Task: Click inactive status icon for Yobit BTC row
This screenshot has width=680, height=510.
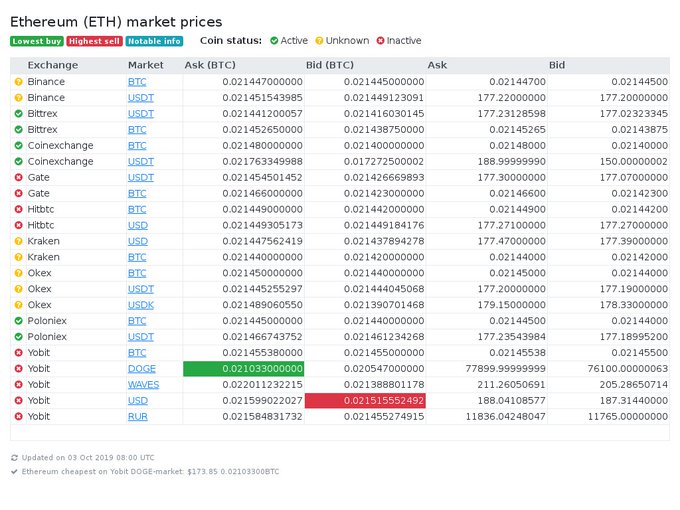Action: pos(18,353)
